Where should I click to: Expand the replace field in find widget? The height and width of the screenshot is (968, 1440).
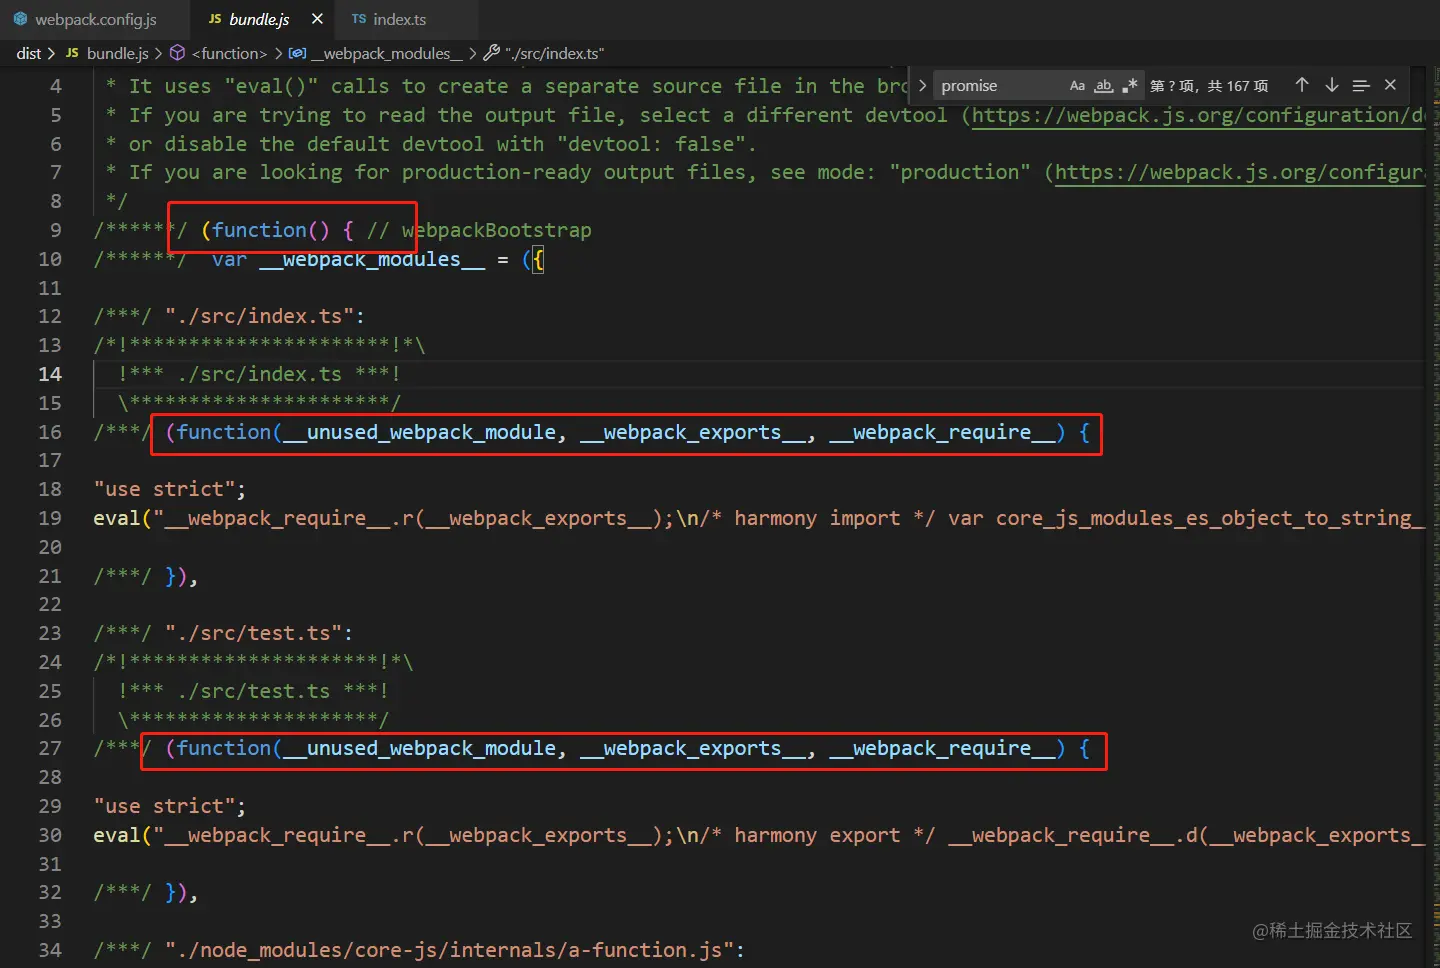click(x=922, y=86)
